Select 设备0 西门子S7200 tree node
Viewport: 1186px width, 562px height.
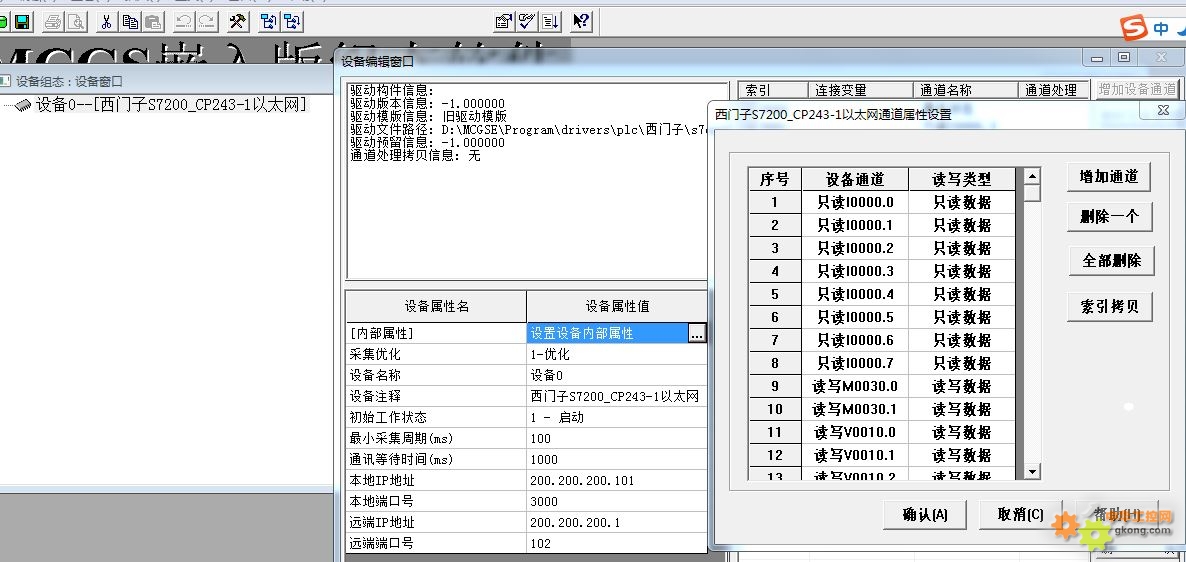click(x=171, y=105)
